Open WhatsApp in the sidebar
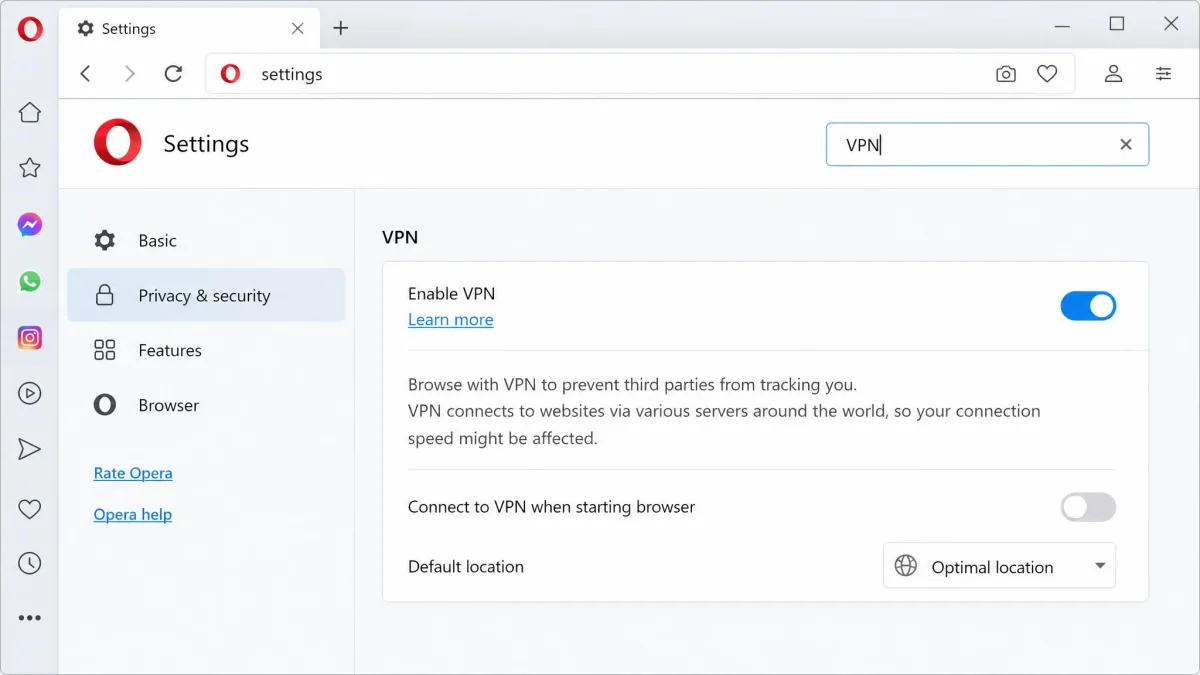Viewport: 1200px width, 675px height. (30, 281)
